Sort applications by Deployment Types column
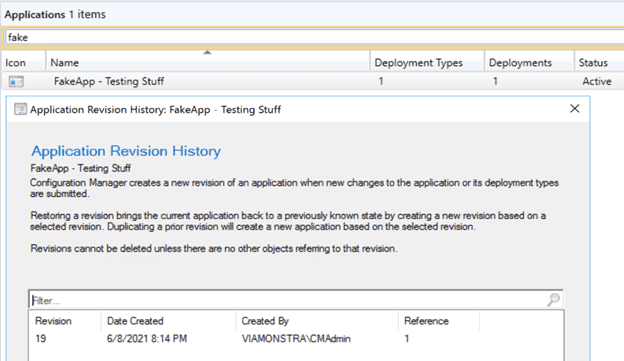 point(427,62)
